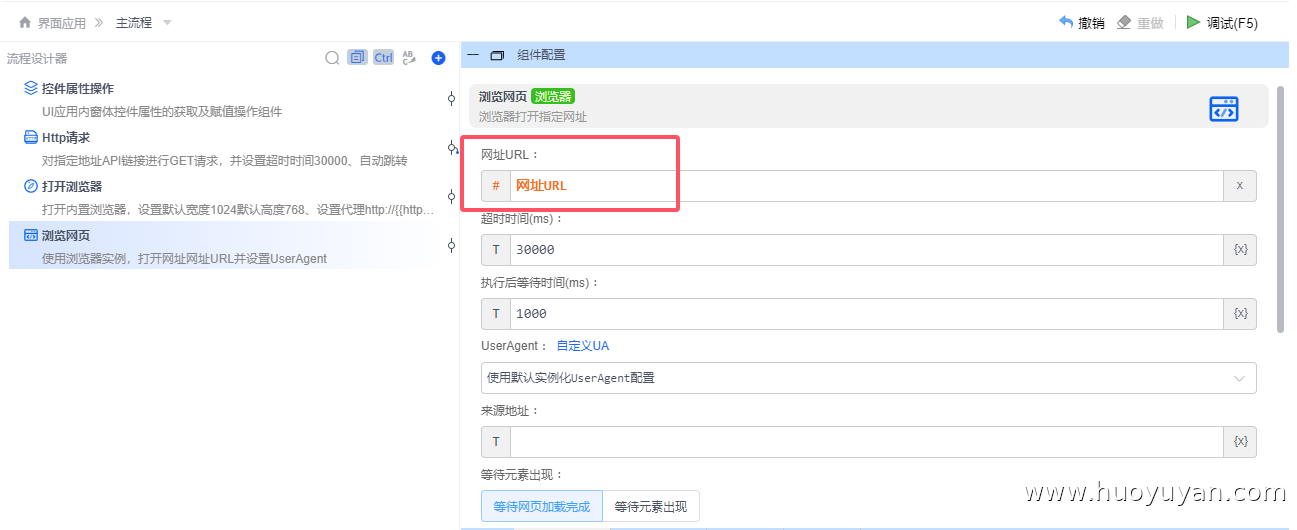Select the 打开浏览器 step
Image resolution: width=1297 pixels, height=530 pixels.
pos(72,186)
